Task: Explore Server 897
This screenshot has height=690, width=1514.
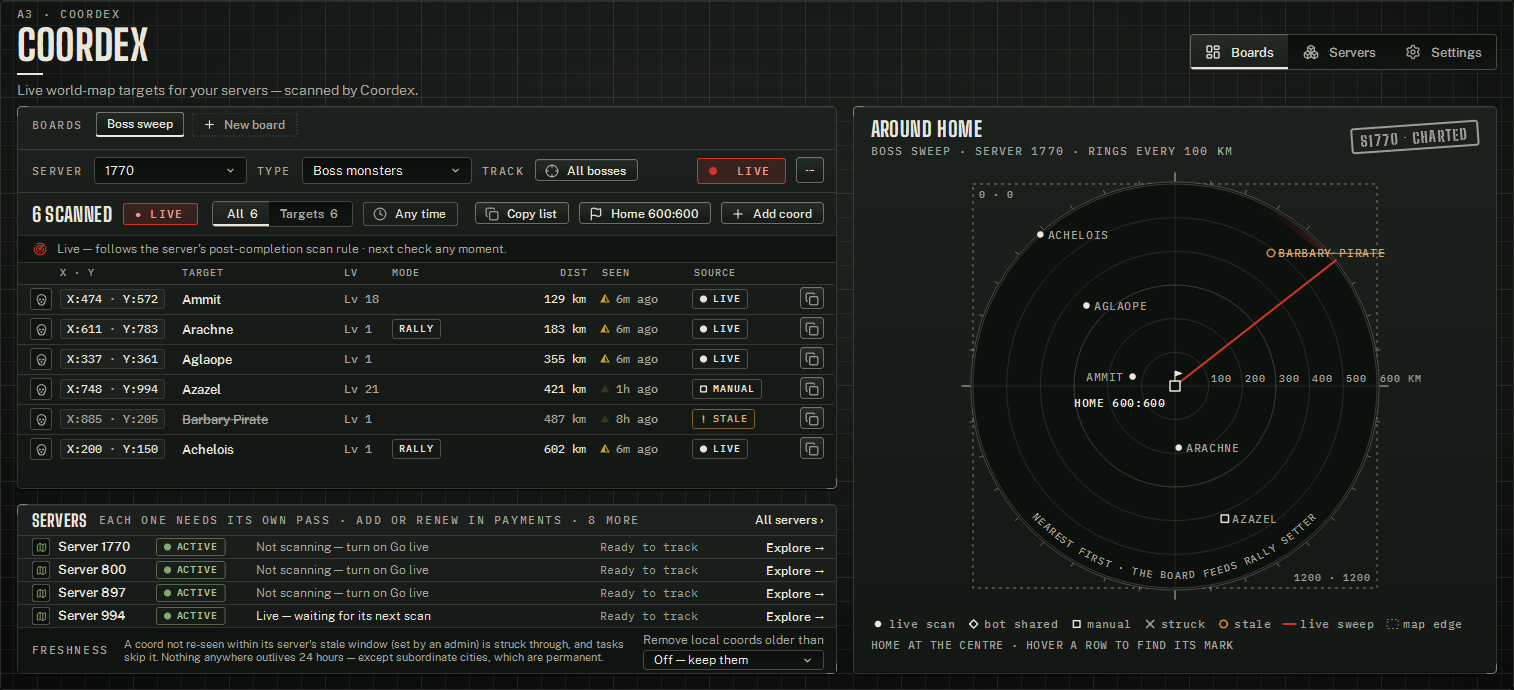Action: [795, 593]
